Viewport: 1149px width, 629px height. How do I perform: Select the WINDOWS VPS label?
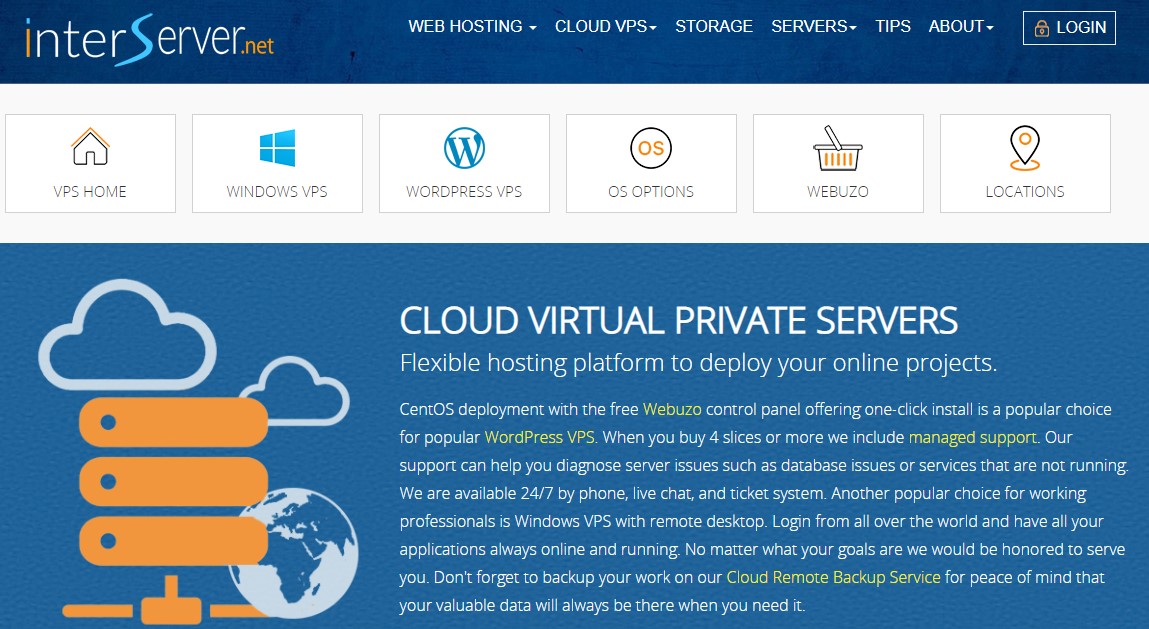pos(277,191)
